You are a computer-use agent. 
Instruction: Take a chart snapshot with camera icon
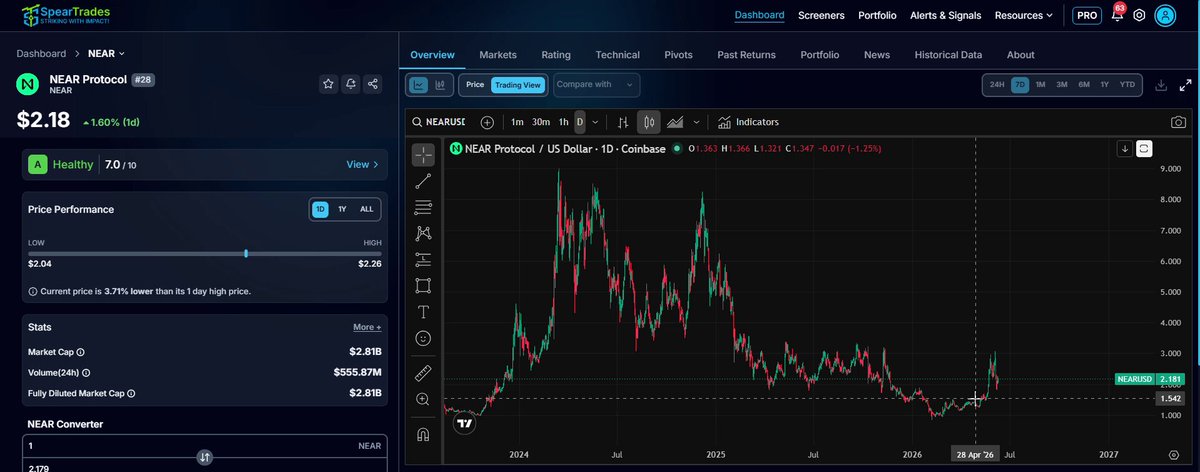[1178, 122]
